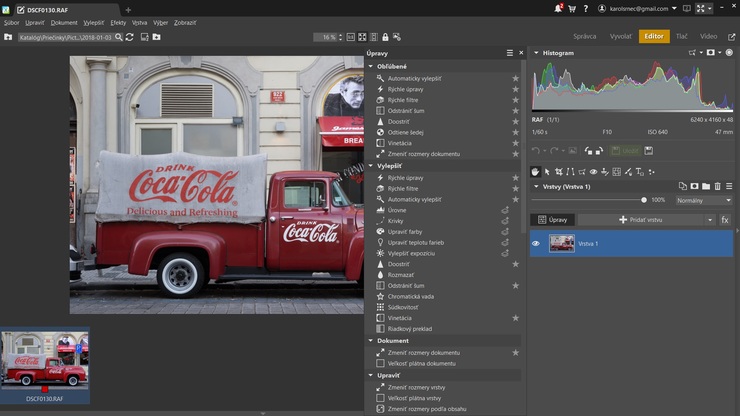The width and height of the screenshot is (740, 416).
Task: Select the red-eye eye tool
Action: click(593, 172)
